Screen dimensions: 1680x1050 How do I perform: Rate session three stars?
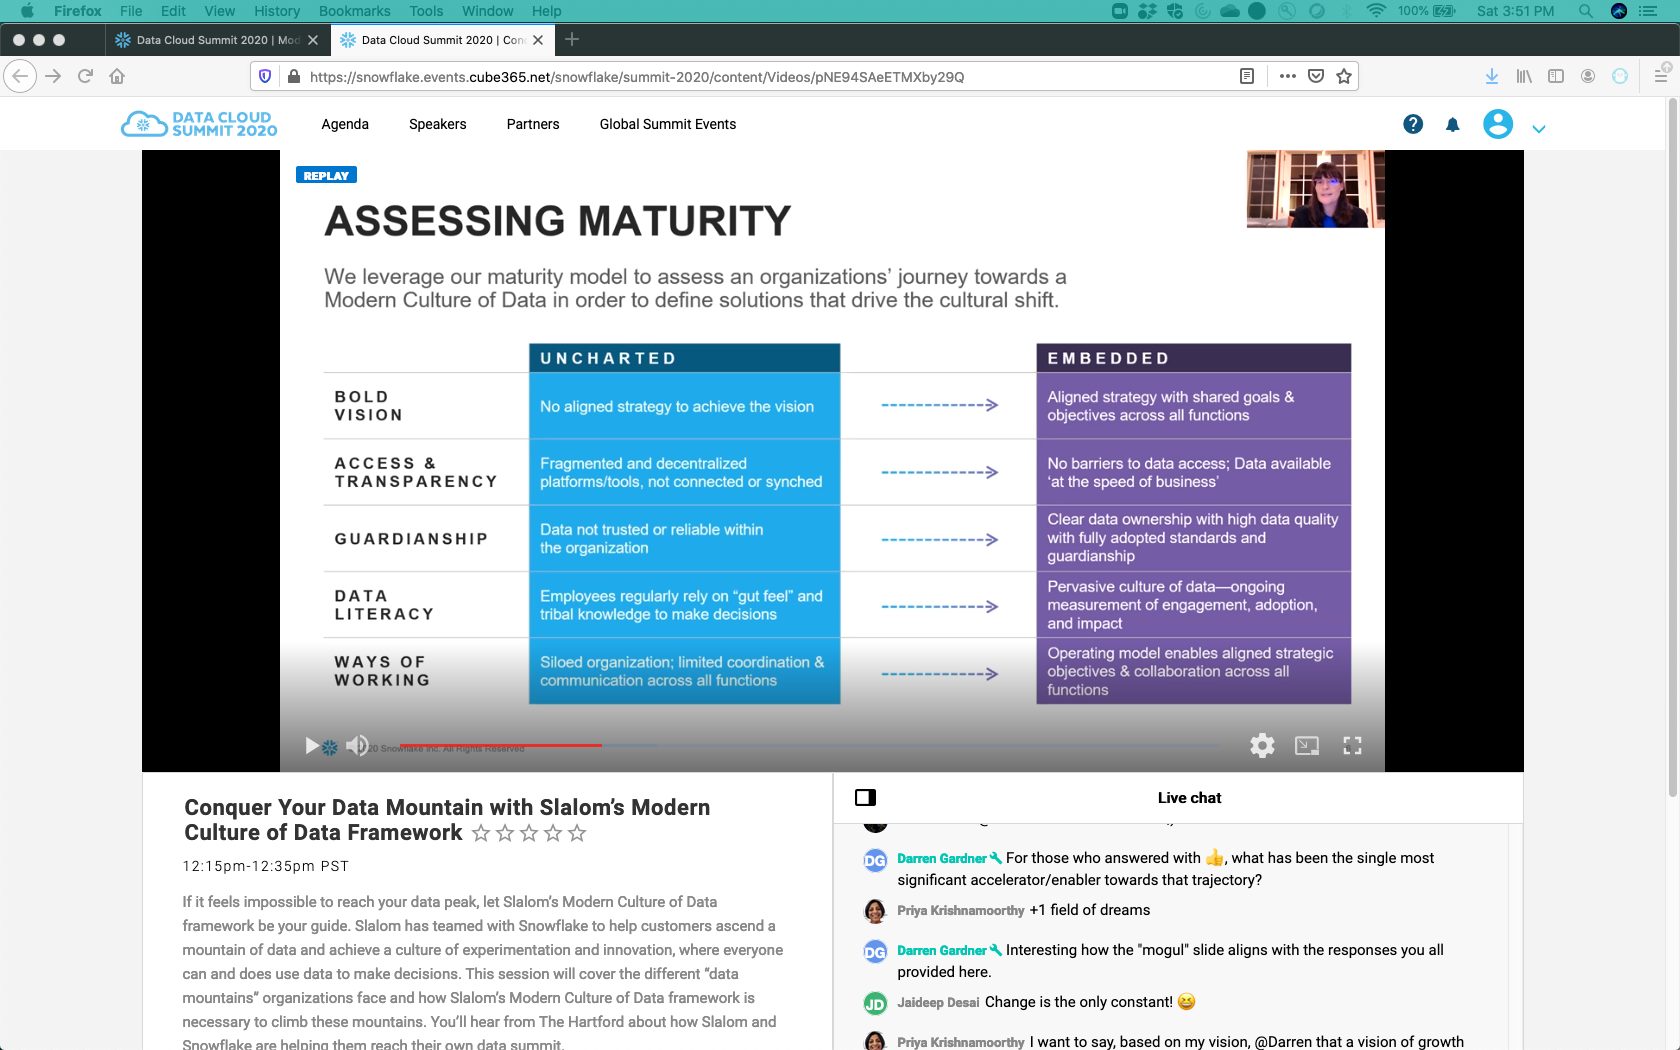click(529, 833)
